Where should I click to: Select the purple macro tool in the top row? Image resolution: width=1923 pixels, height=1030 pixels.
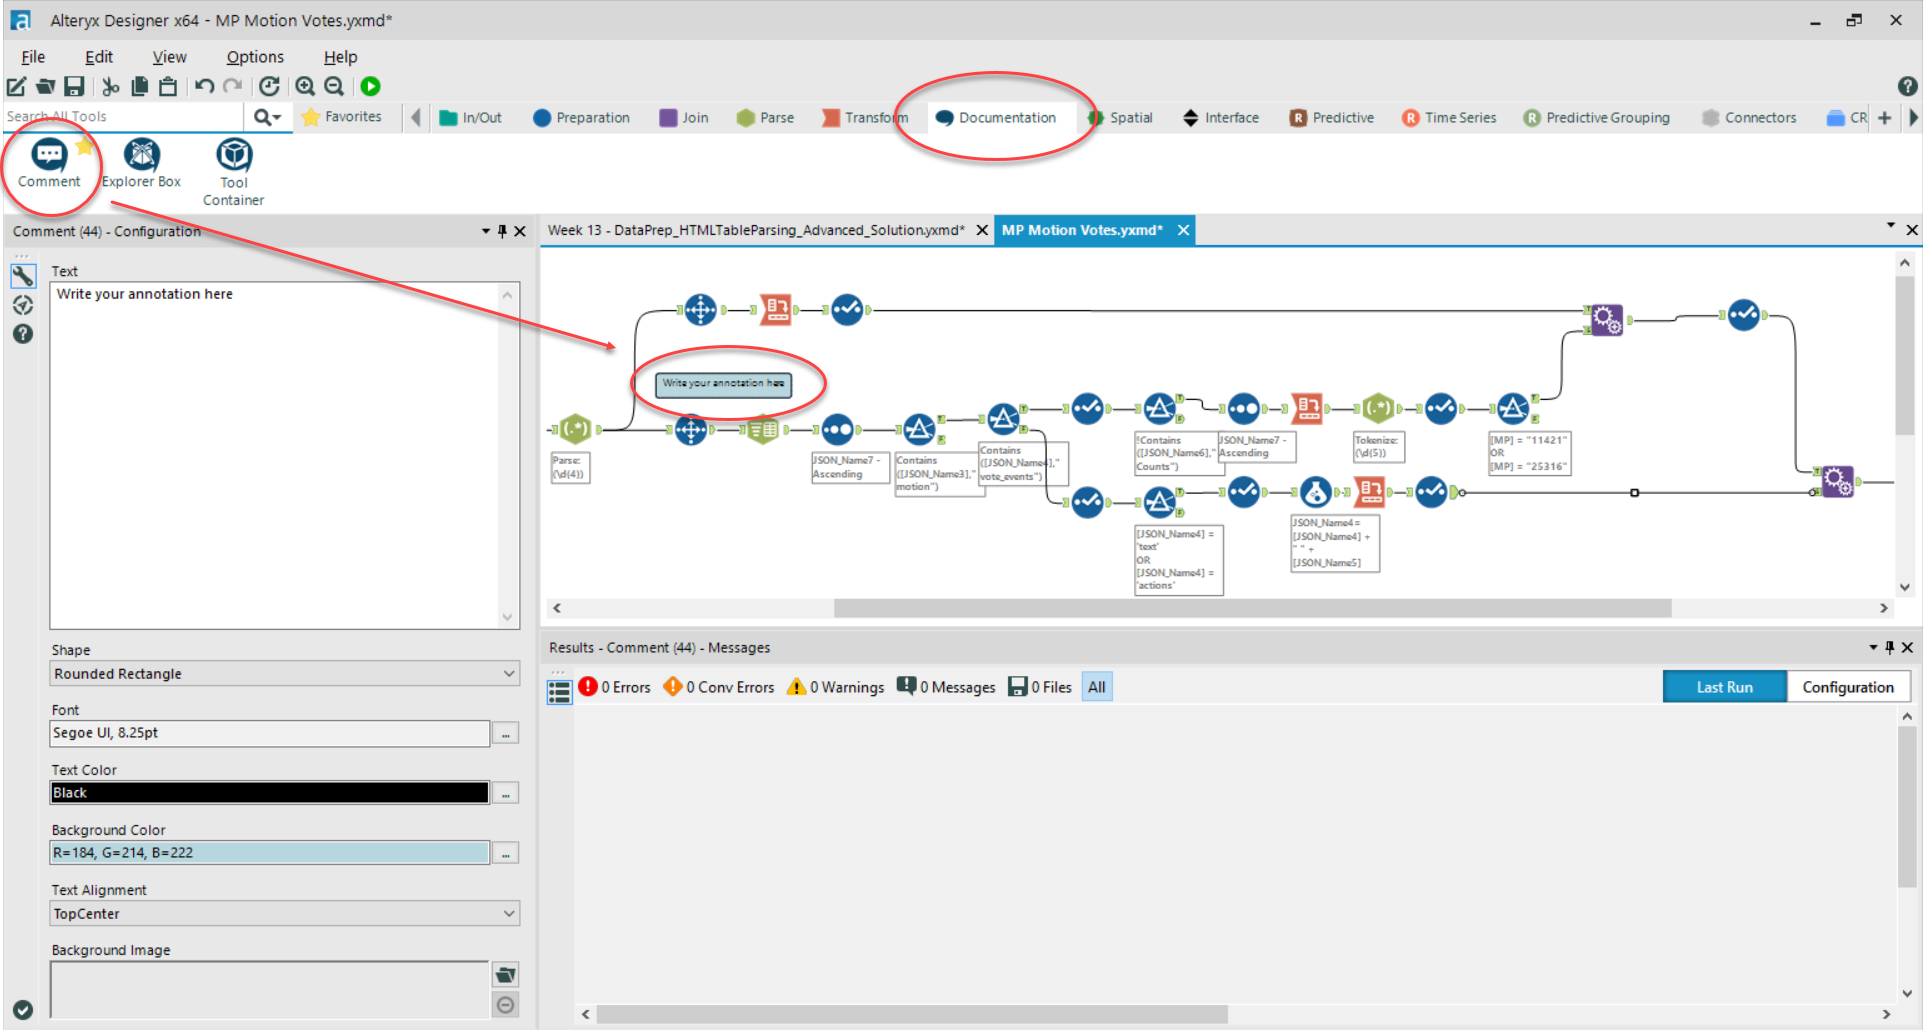point(1606,320)
